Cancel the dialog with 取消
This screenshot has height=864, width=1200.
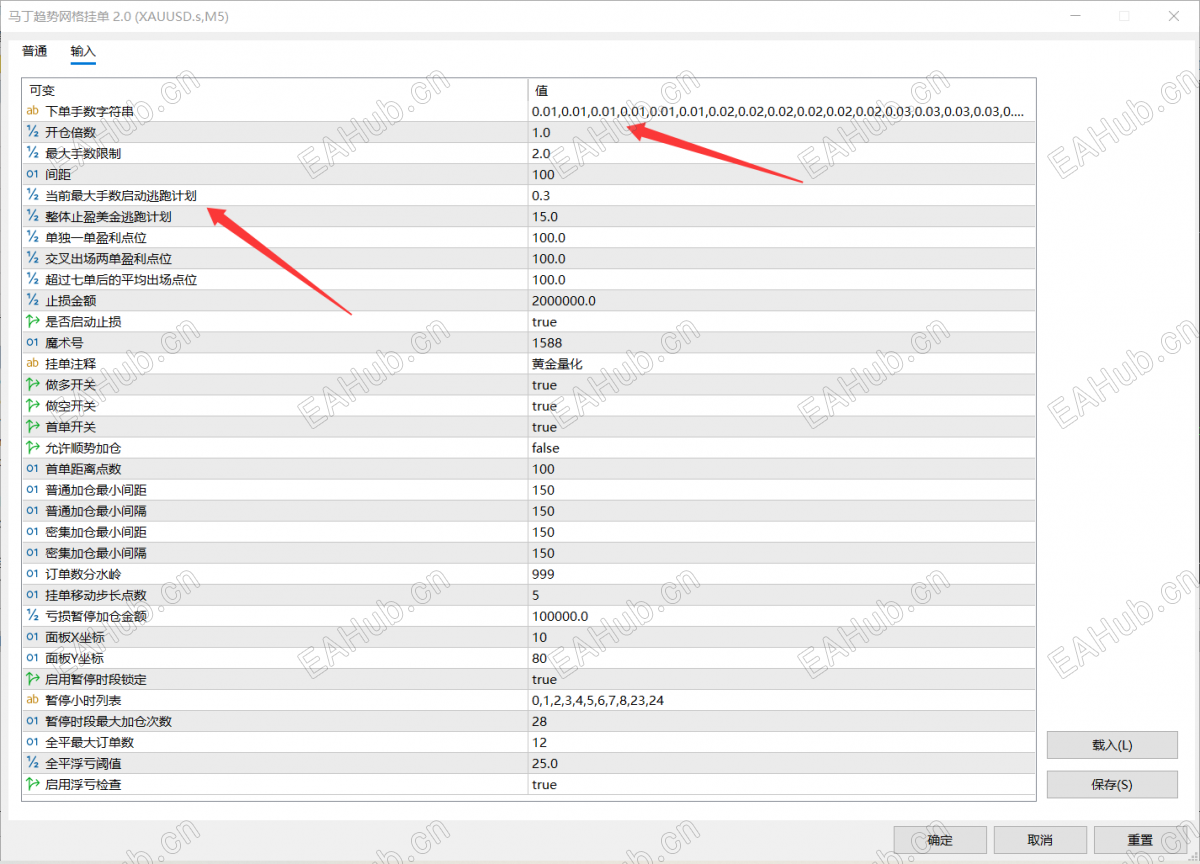click(1040, 840)
